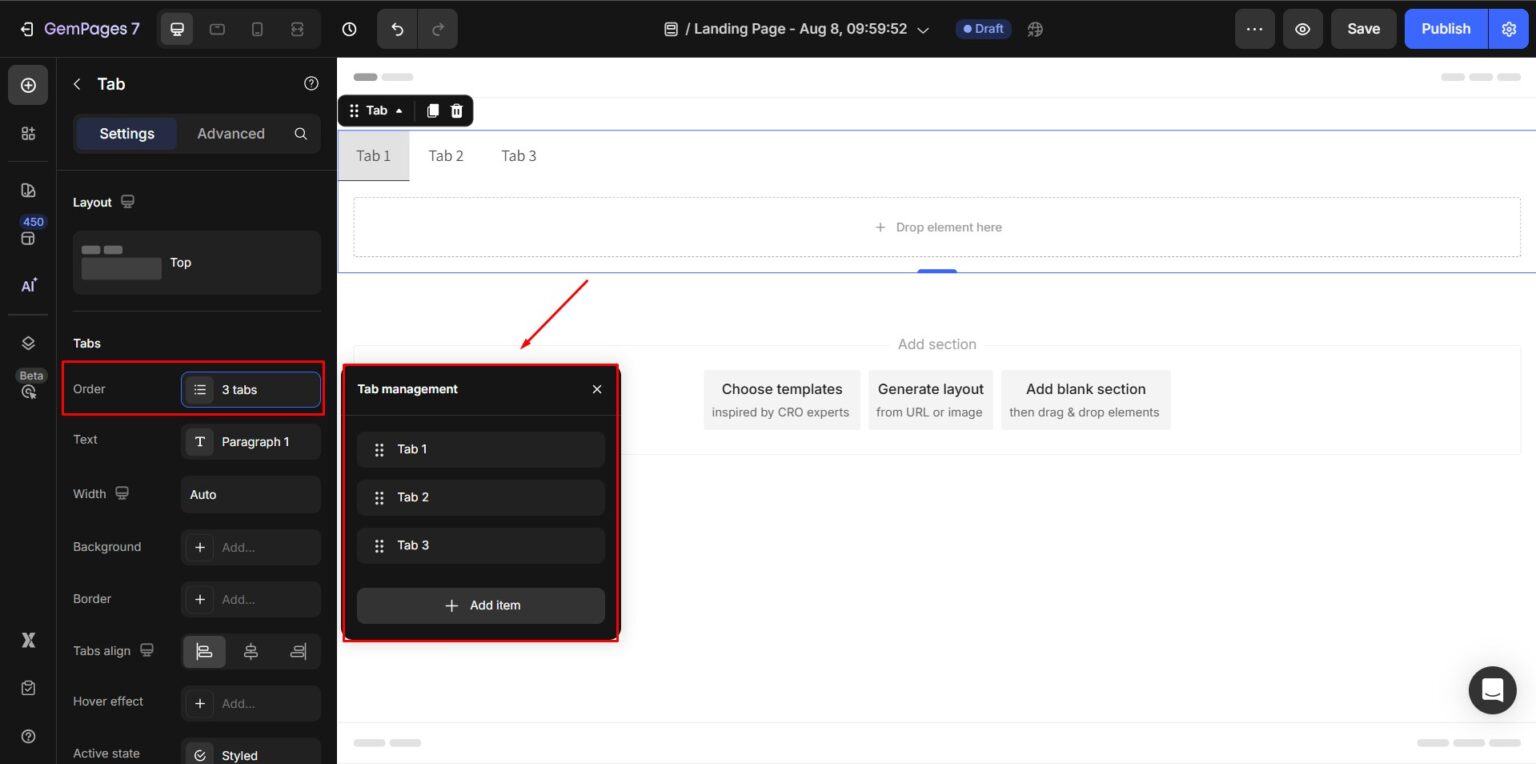The width and height of the screenshot is (1536, 764).
Task: Select left Tabs align option
Action: (204, 651)
